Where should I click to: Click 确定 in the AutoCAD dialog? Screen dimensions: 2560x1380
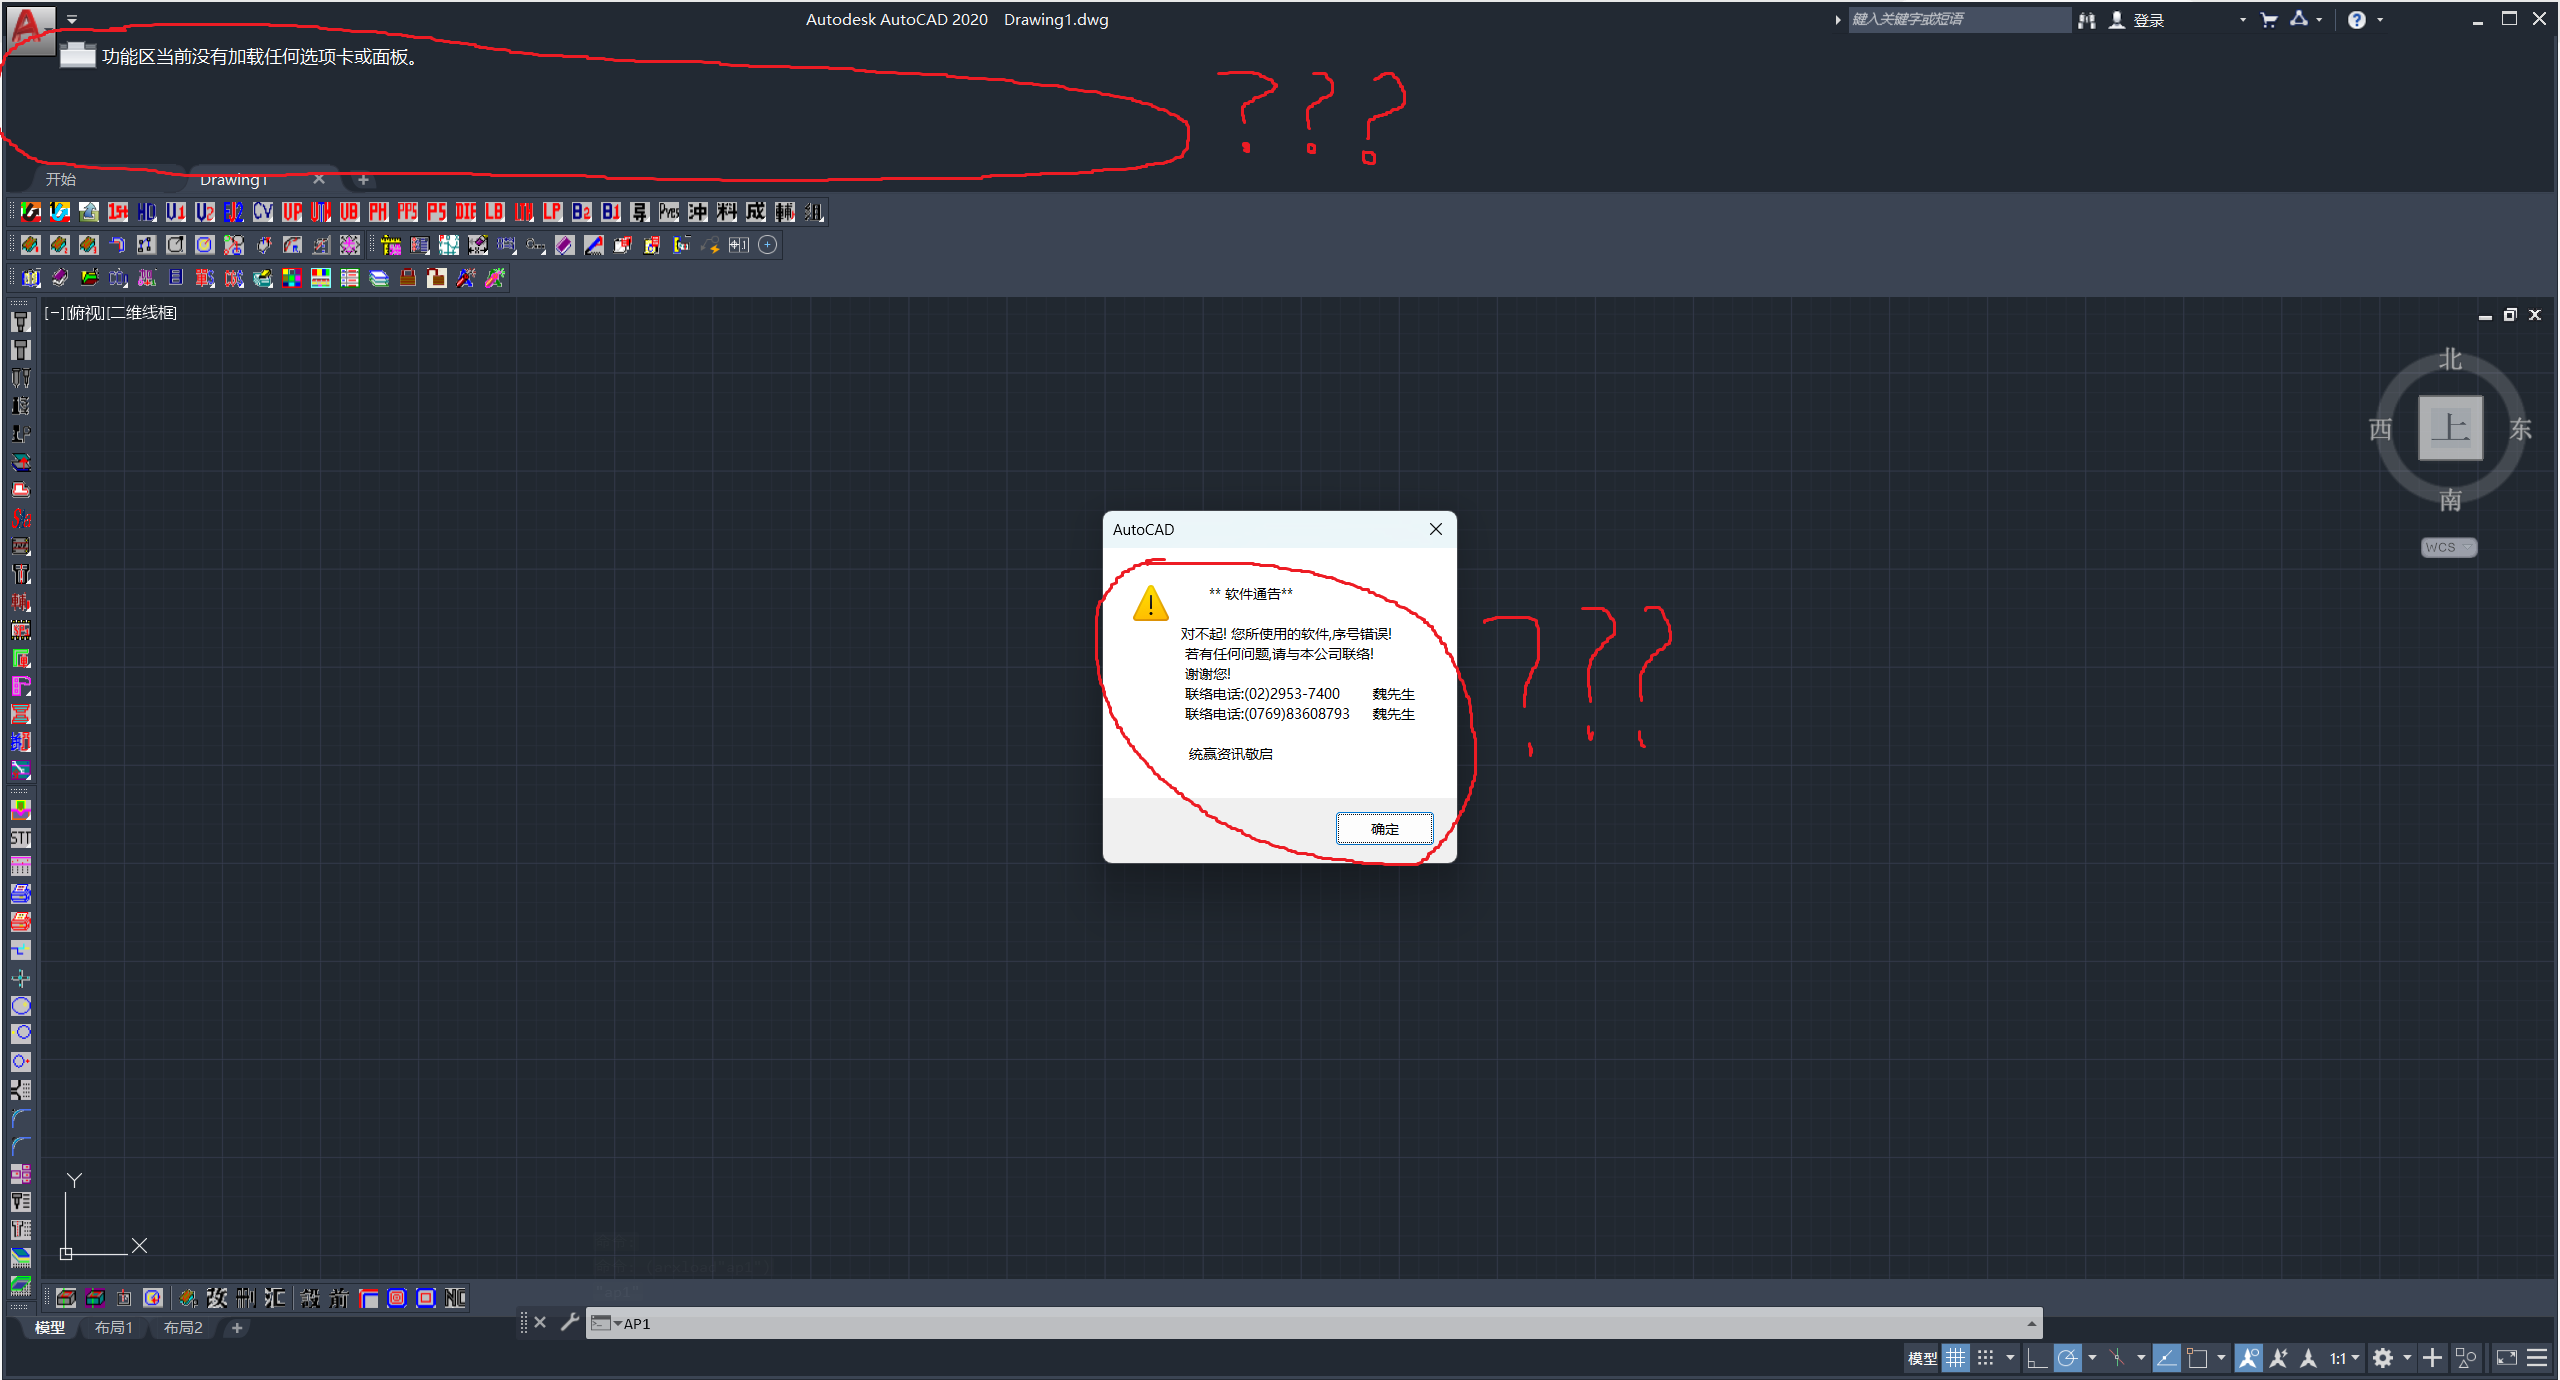coord(1385,829)
